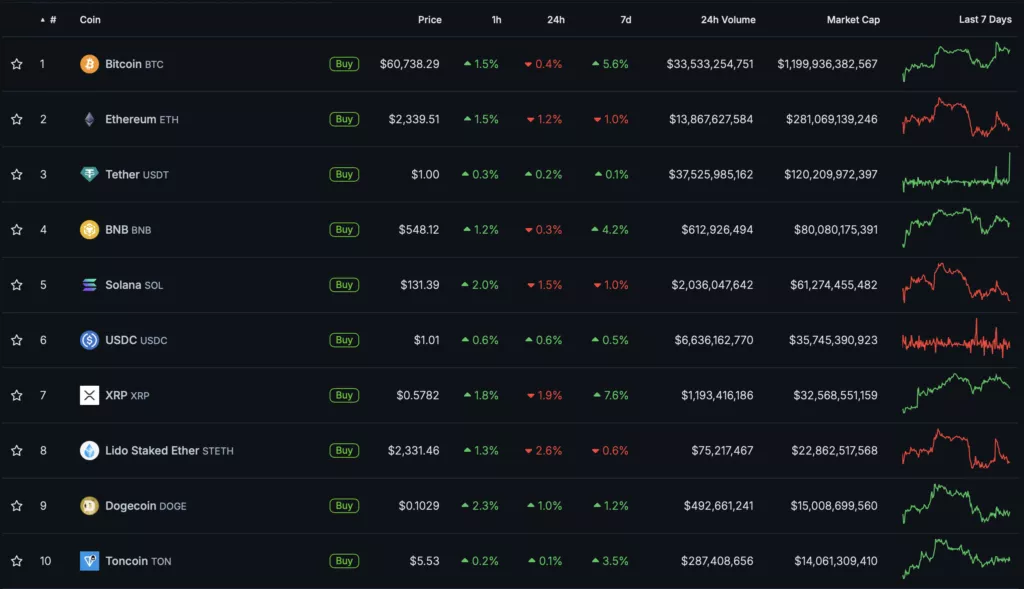
Task: Open the Lido Staked Ether coin link
Action: [152, 451]
